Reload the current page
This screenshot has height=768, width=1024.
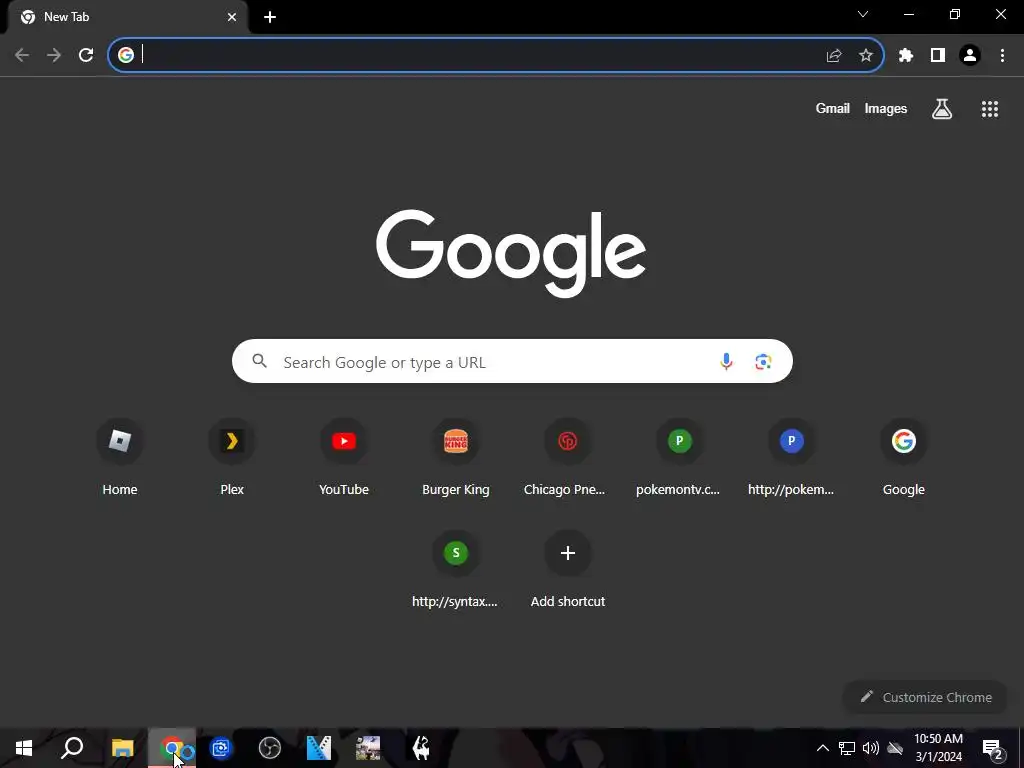(86, 56)
